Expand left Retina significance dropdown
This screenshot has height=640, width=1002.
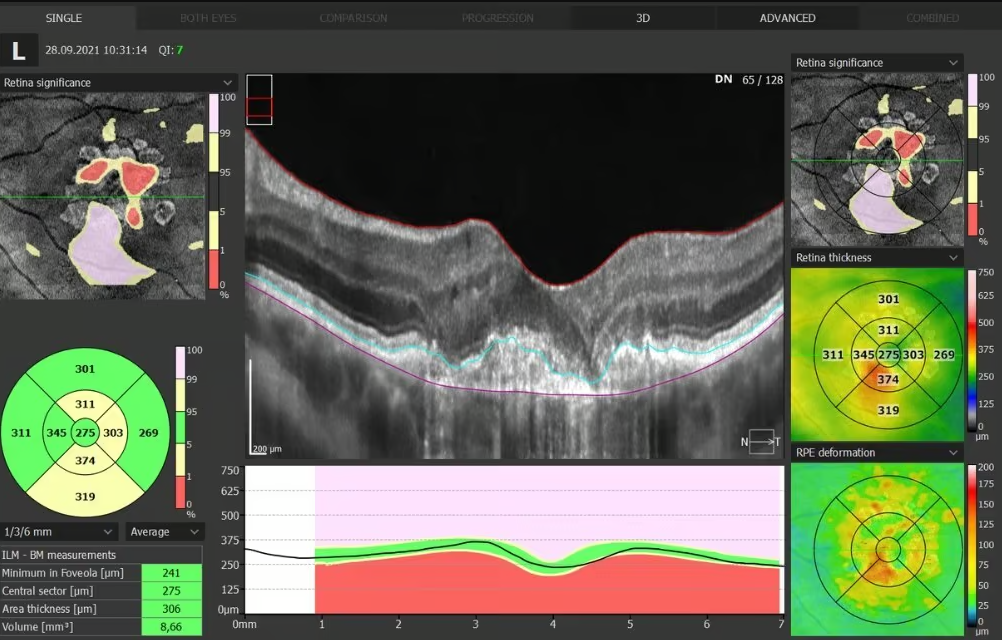tap(118, 82)
